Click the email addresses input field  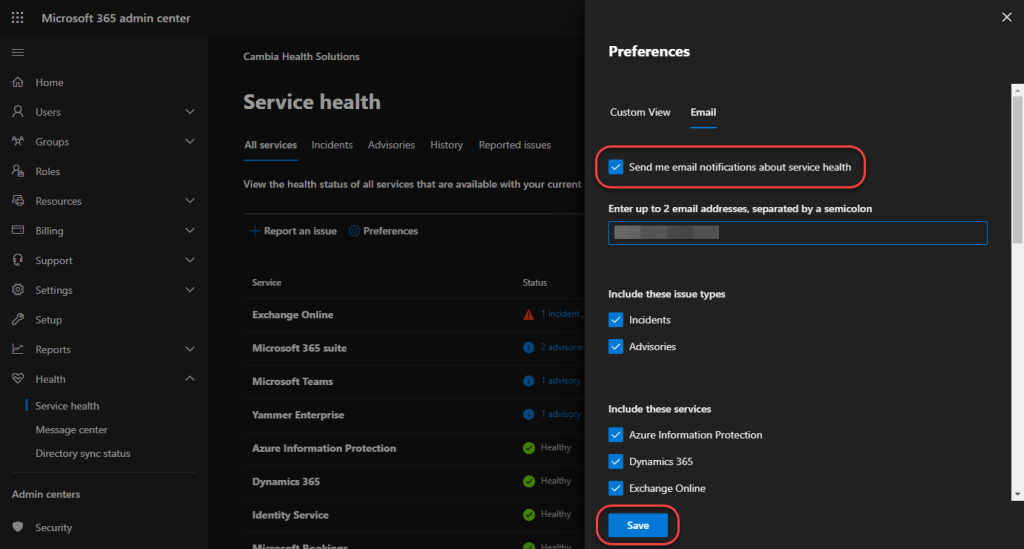[797, 233]
